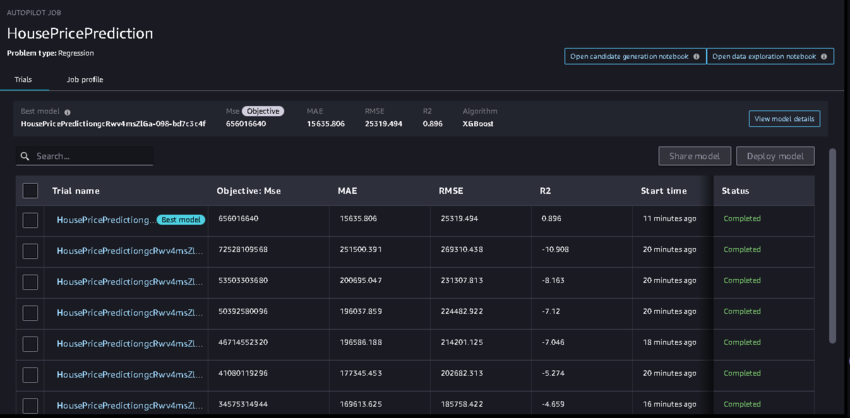
Task: Click table cell MAE 251500.391
Action: [x=362, y=249]
